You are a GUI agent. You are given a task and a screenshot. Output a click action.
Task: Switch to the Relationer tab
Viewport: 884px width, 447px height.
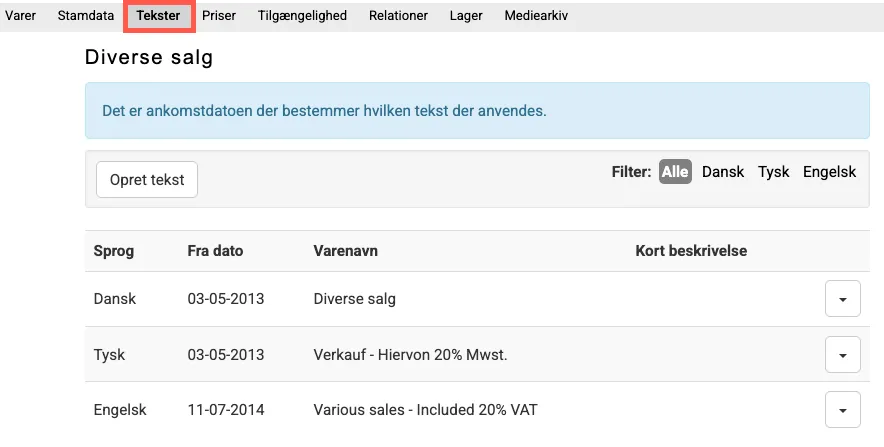click(398, 16)
